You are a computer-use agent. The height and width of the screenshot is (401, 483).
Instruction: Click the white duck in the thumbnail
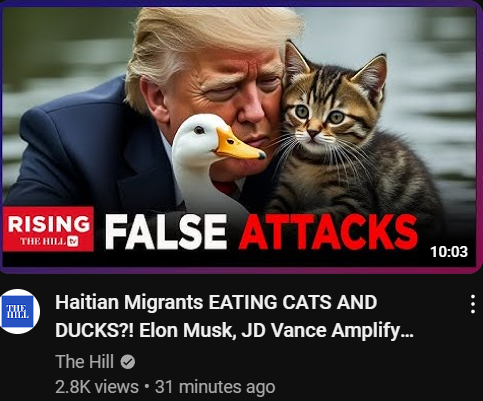[213, 160]
